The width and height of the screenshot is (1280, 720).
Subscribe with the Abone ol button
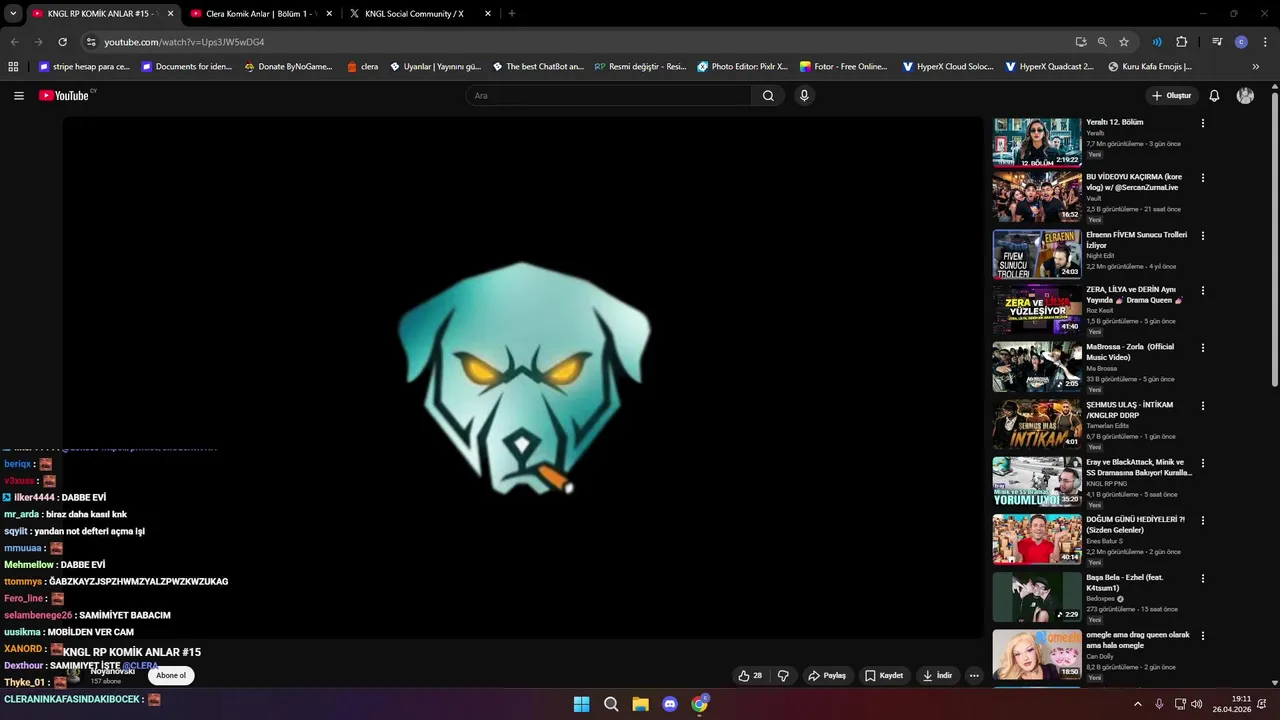pyautogui.click(x=171, y=676)
